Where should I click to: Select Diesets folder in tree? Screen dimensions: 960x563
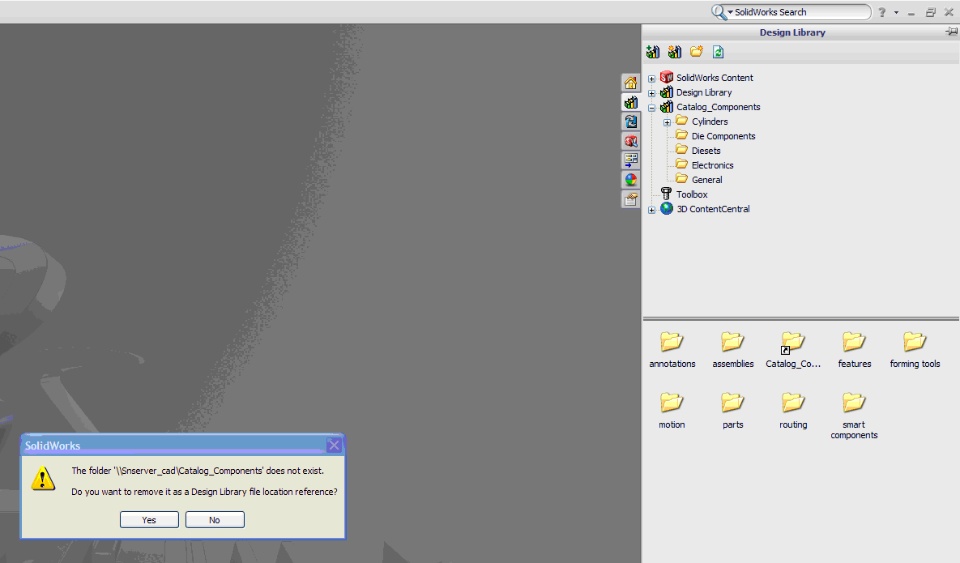706,151
